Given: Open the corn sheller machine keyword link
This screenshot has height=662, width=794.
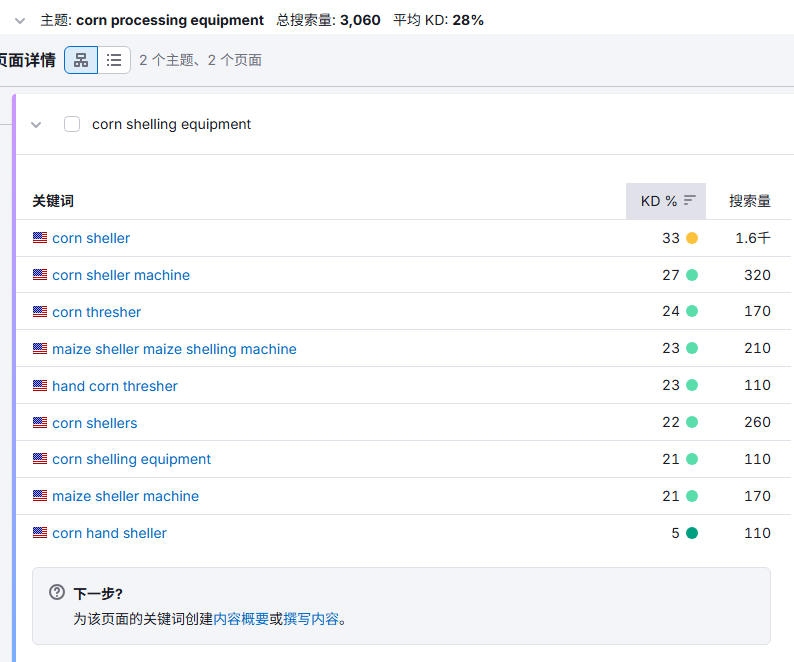Looking at the screenshot, I should point(121,275).
